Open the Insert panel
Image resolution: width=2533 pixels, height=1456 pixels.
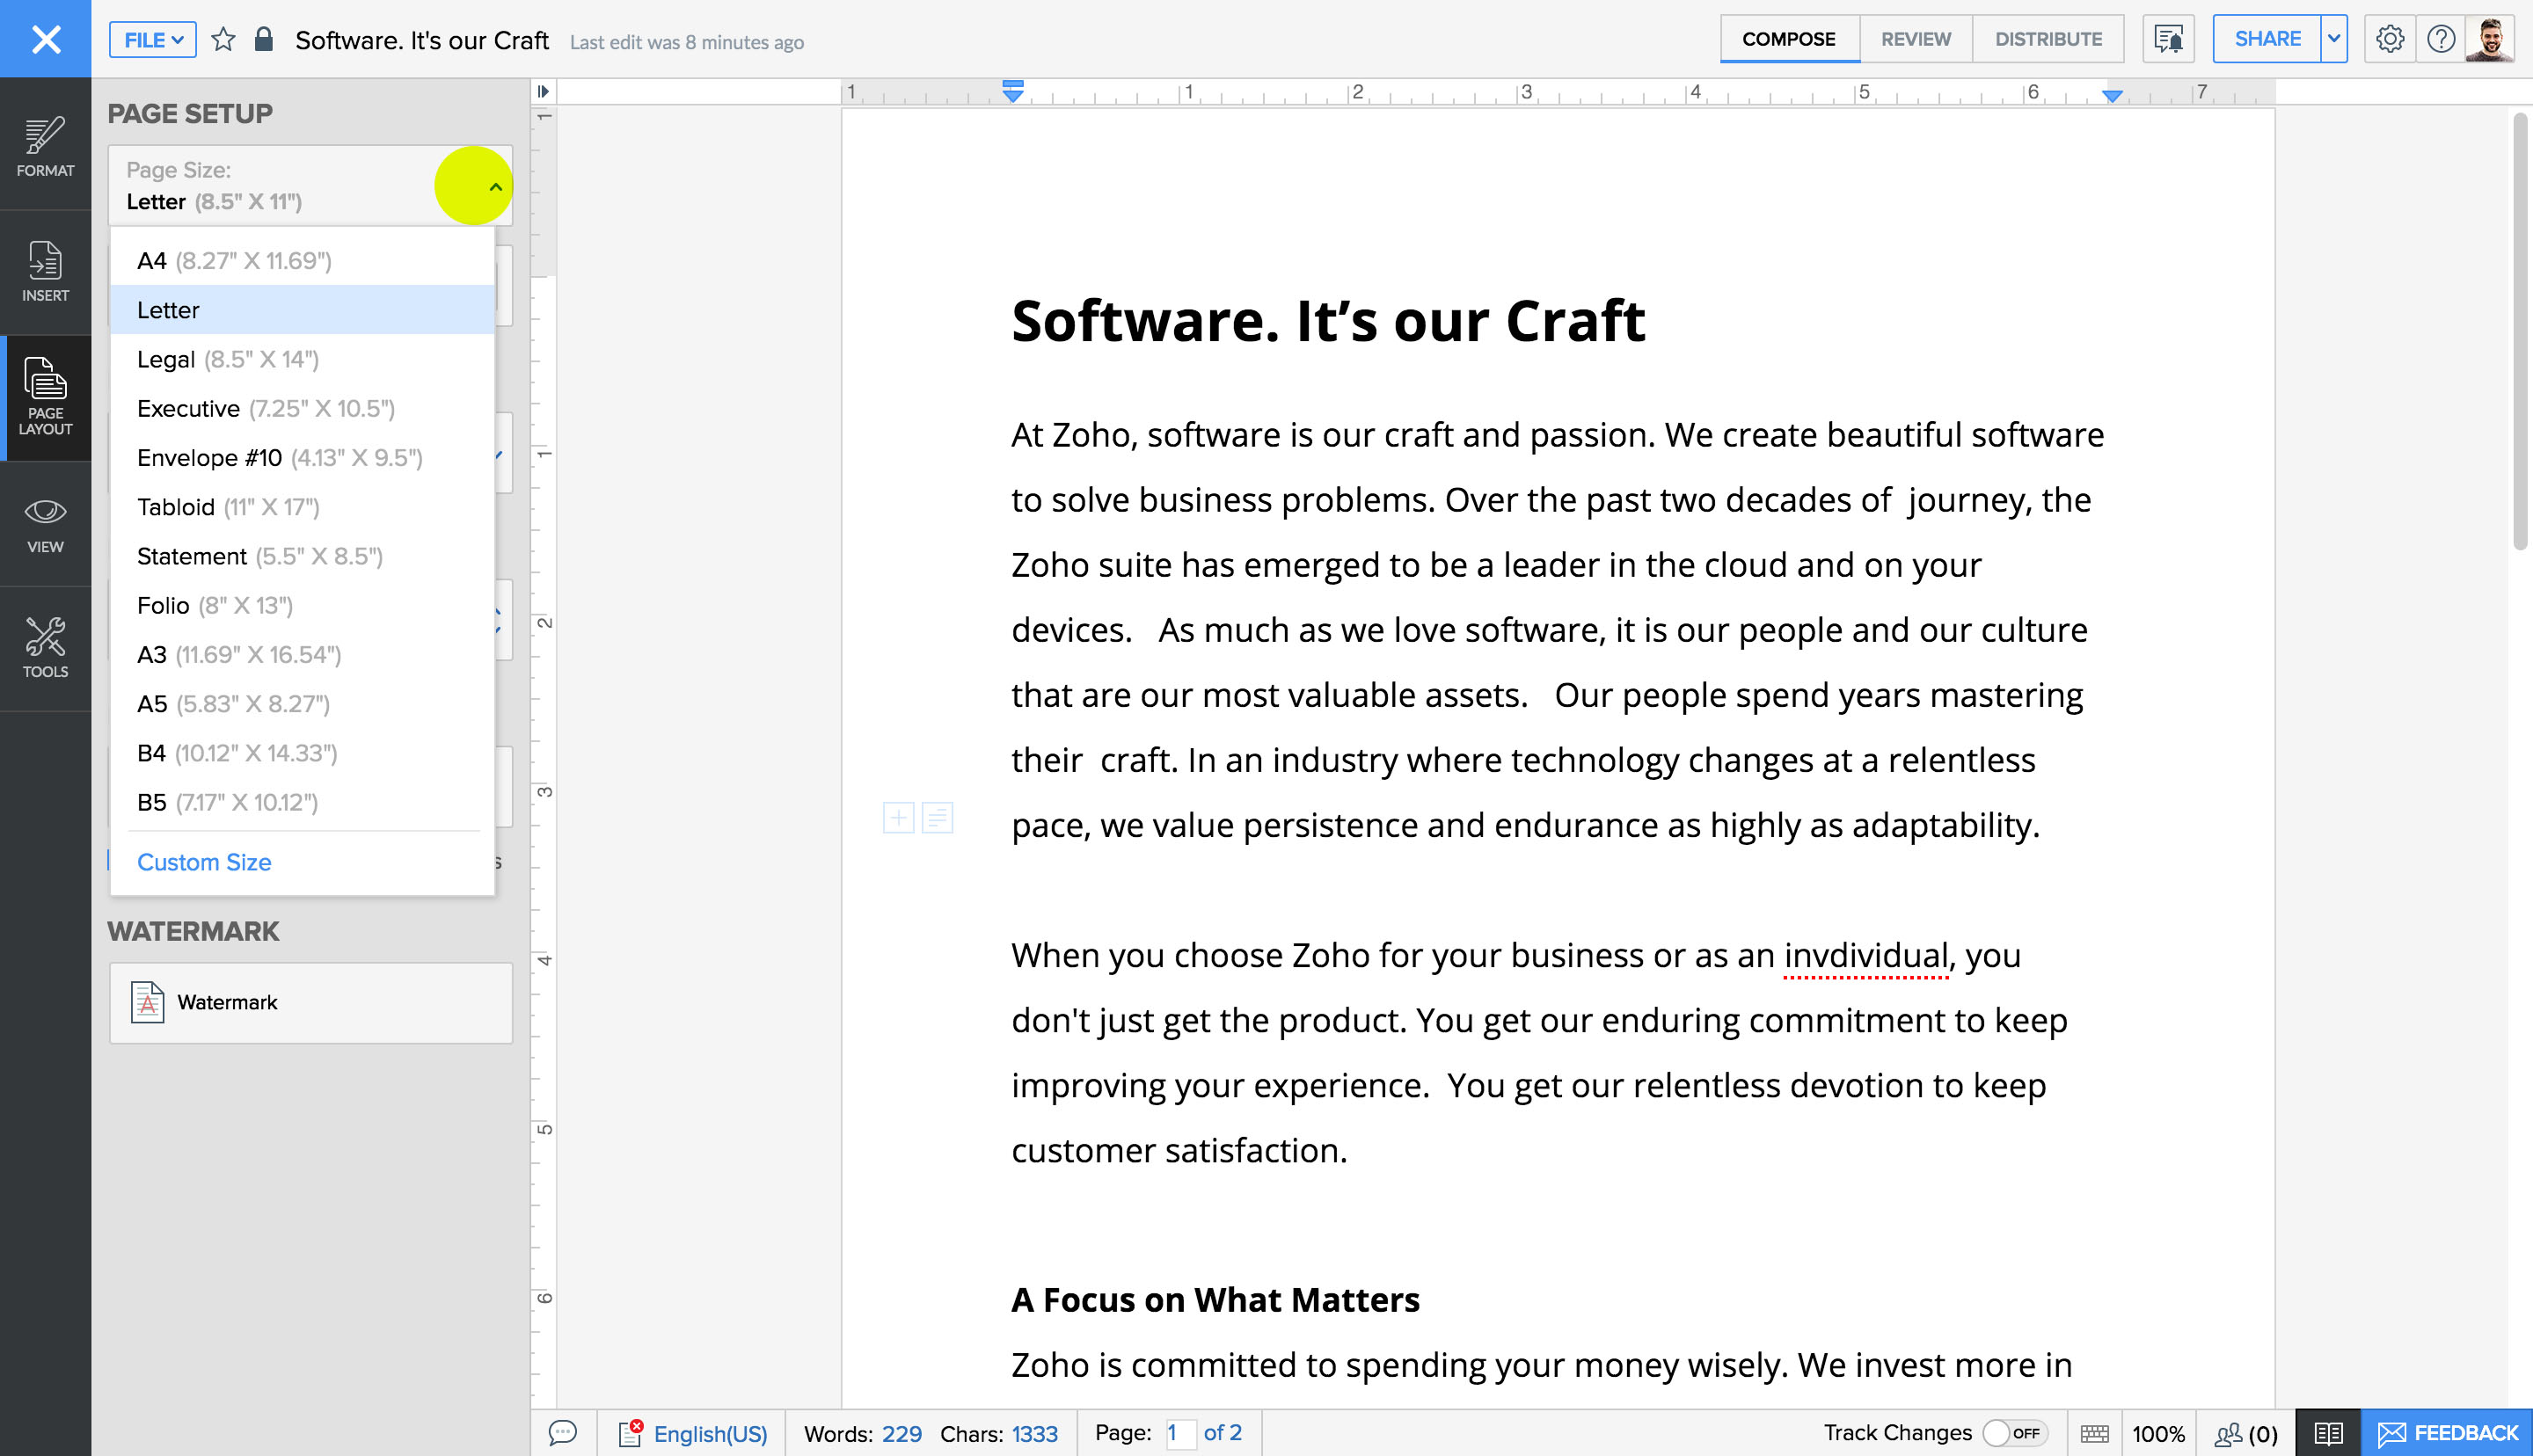(45, 270)
